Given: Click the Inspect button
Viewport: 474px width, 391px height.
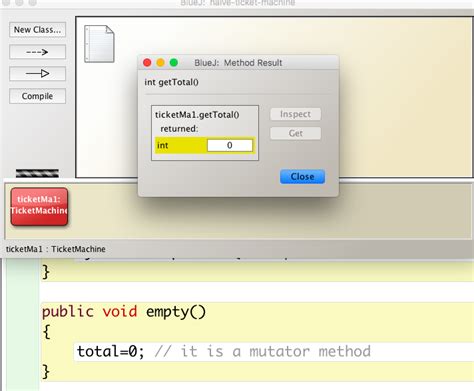Looking at the screenshot, I should point(295,114).
